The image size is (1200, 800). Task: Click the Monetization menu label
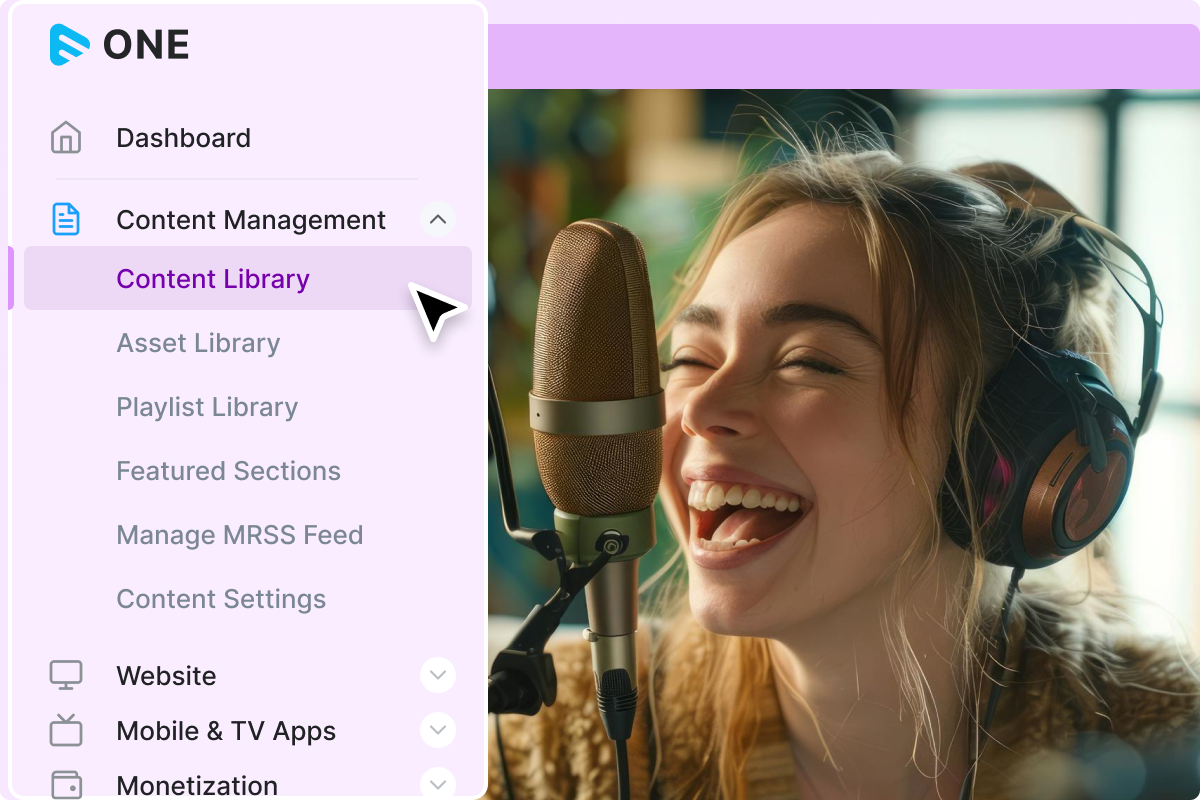coord(197,786)
